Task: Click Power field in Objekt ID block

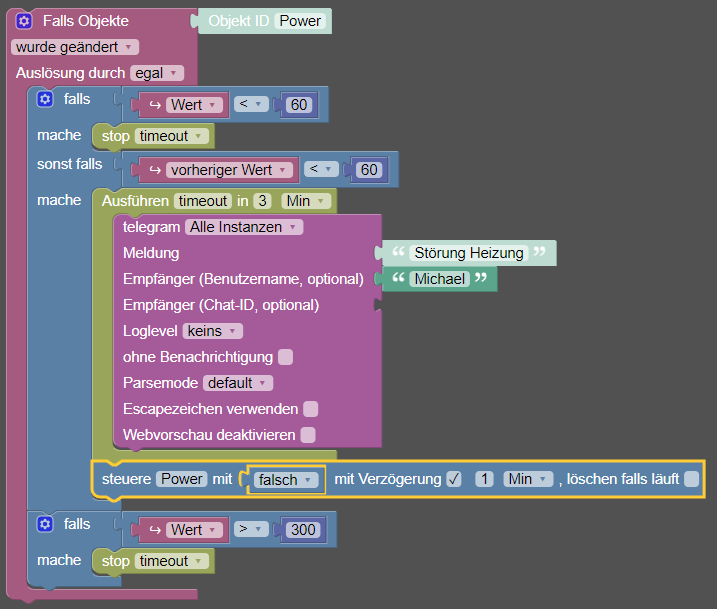Action: point(300,21)
